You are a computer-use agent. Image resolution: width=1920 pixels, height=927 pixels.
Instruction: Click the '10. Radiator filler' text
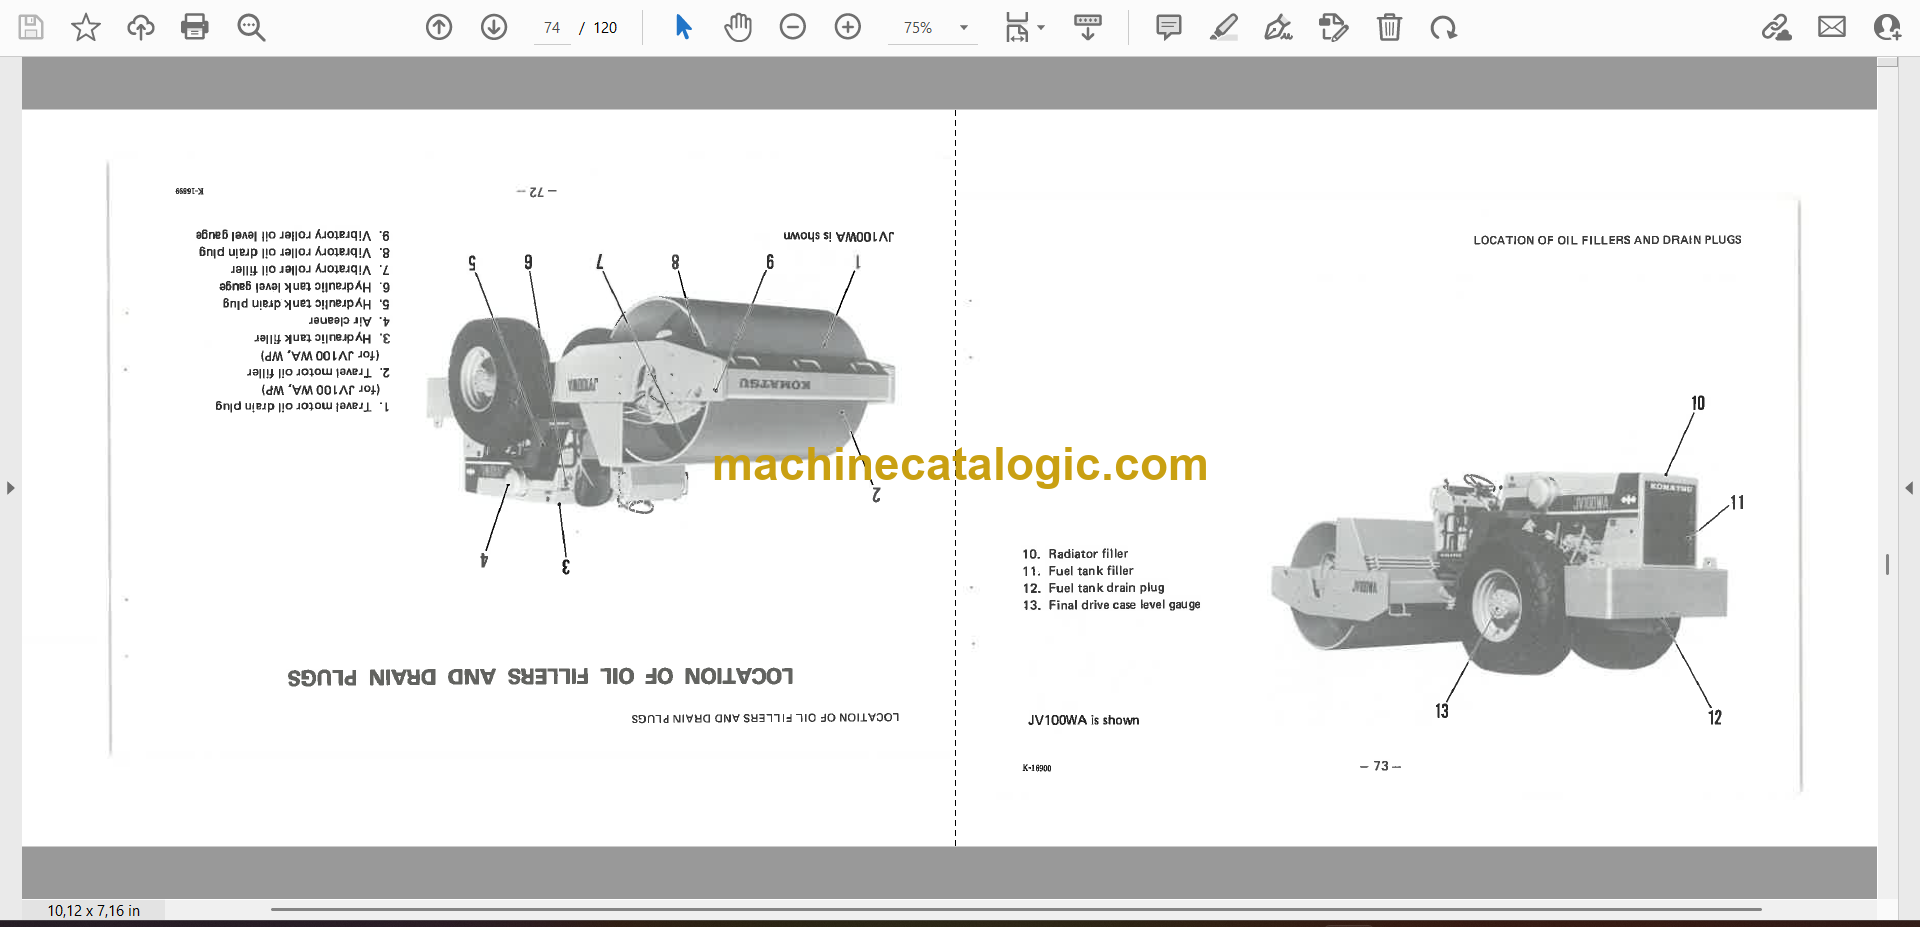tap(1075, 553)
